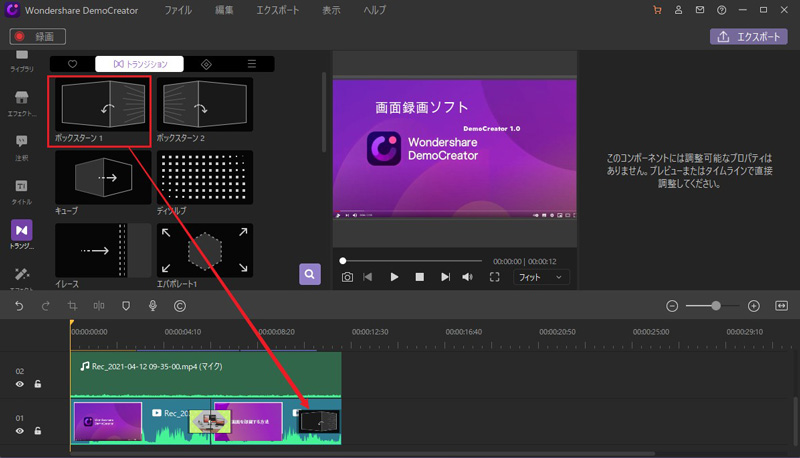Click the copyright circle icon in toolbar

click(180, 306)
